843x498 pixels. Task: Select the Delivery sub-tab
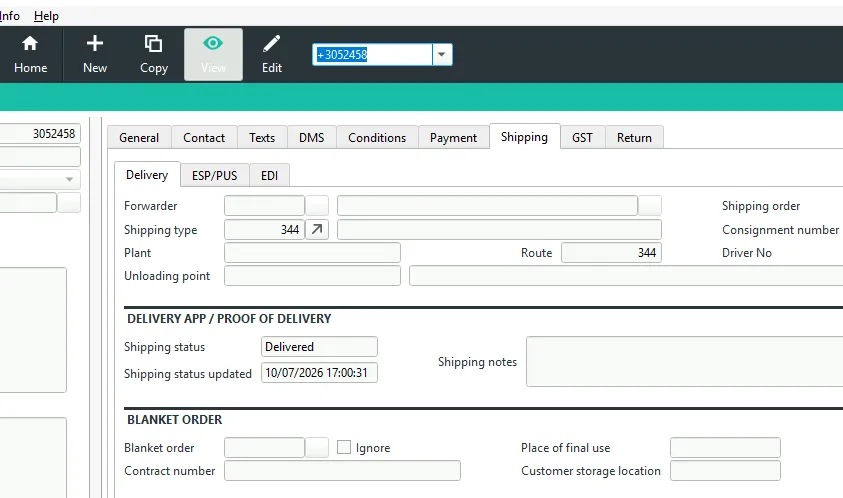147,175
